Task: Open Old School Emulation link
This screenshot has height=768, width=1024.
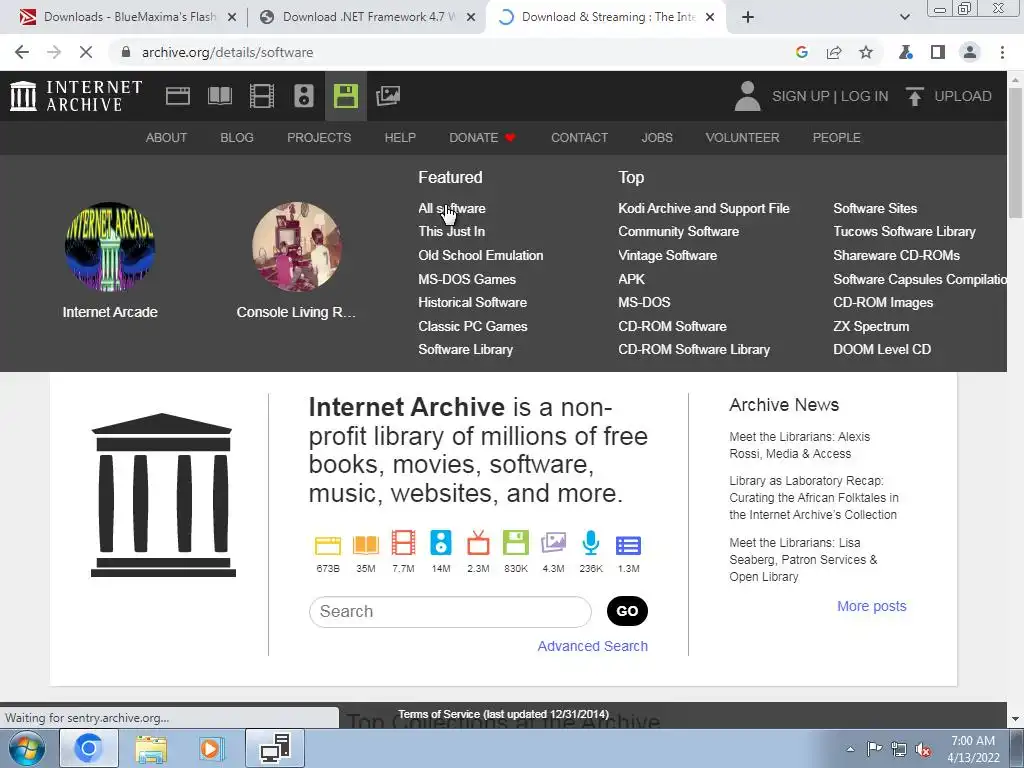Action: (x=481, y=255)
